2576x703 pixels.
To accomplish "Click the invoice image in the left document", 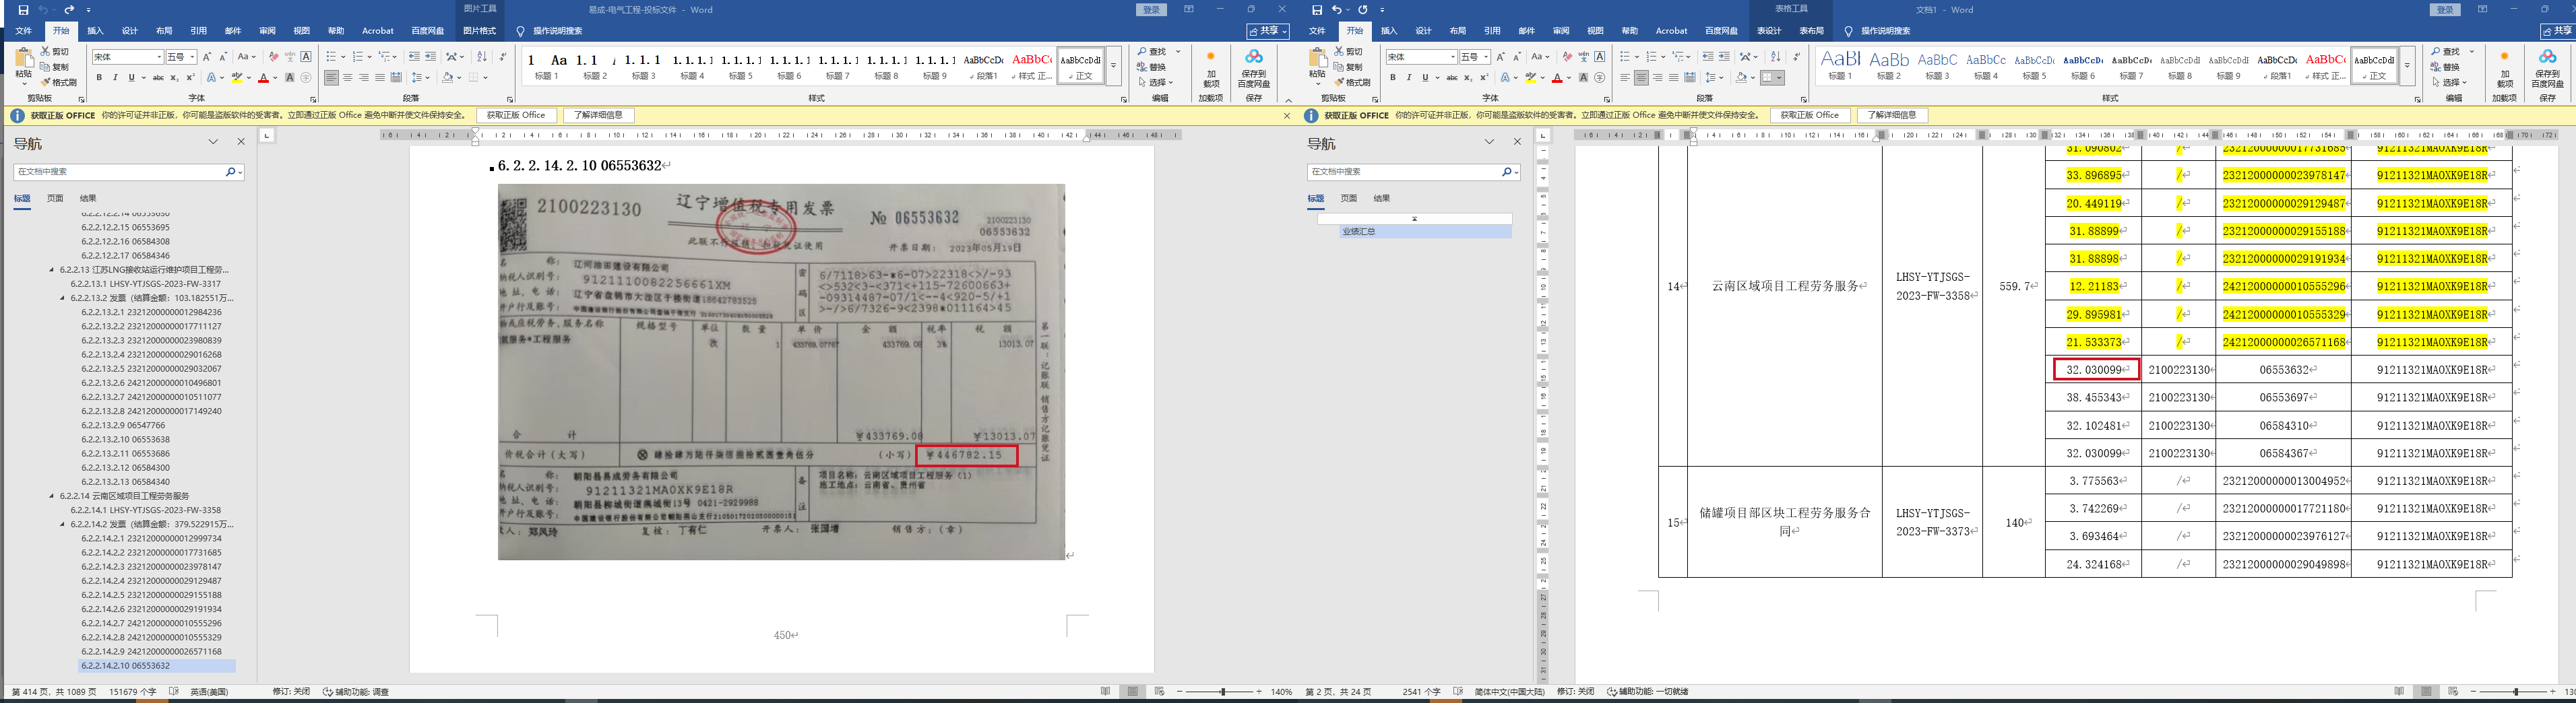I will (x=781, y=371).
